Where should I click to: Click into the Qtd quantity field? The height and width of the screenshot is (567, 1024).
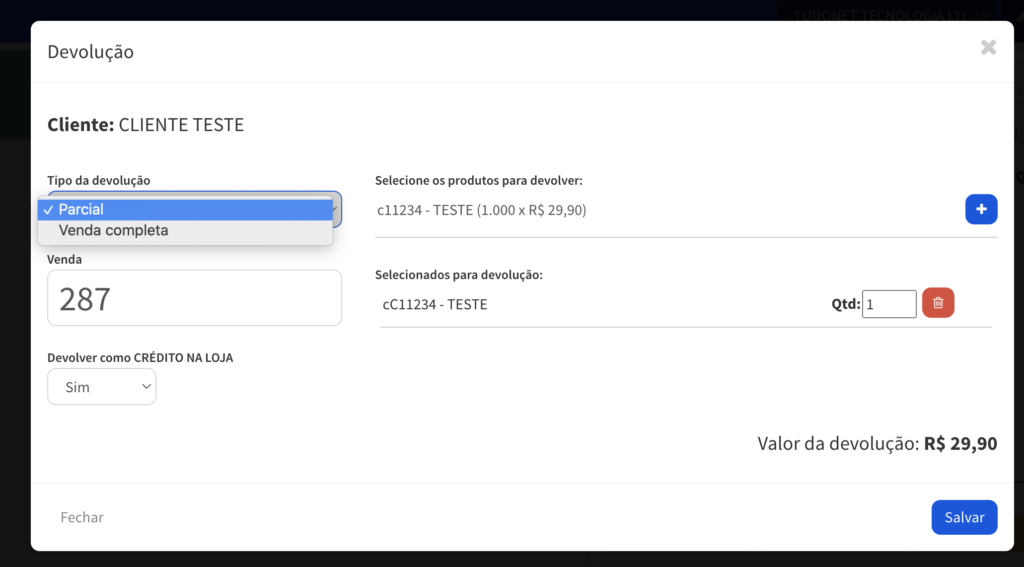889,304
